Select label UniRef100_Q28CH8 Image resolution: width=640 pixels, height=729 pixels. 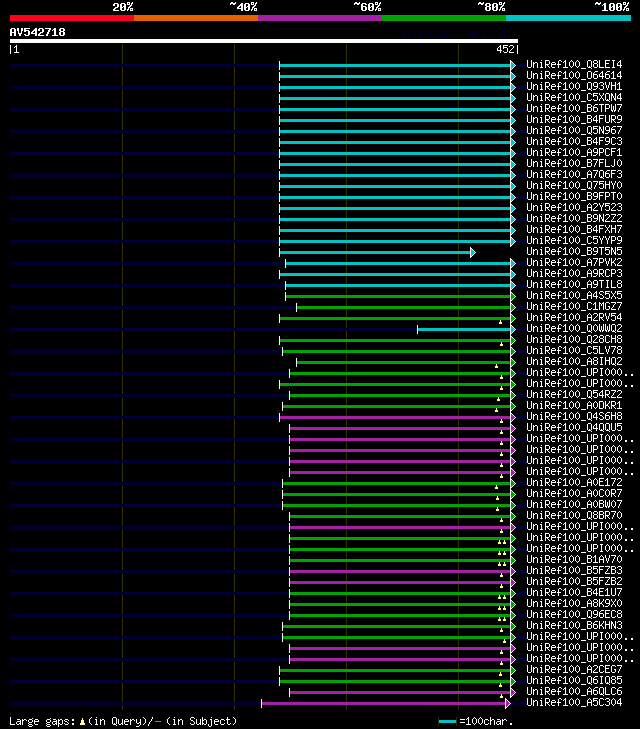(x=574, y=339)
